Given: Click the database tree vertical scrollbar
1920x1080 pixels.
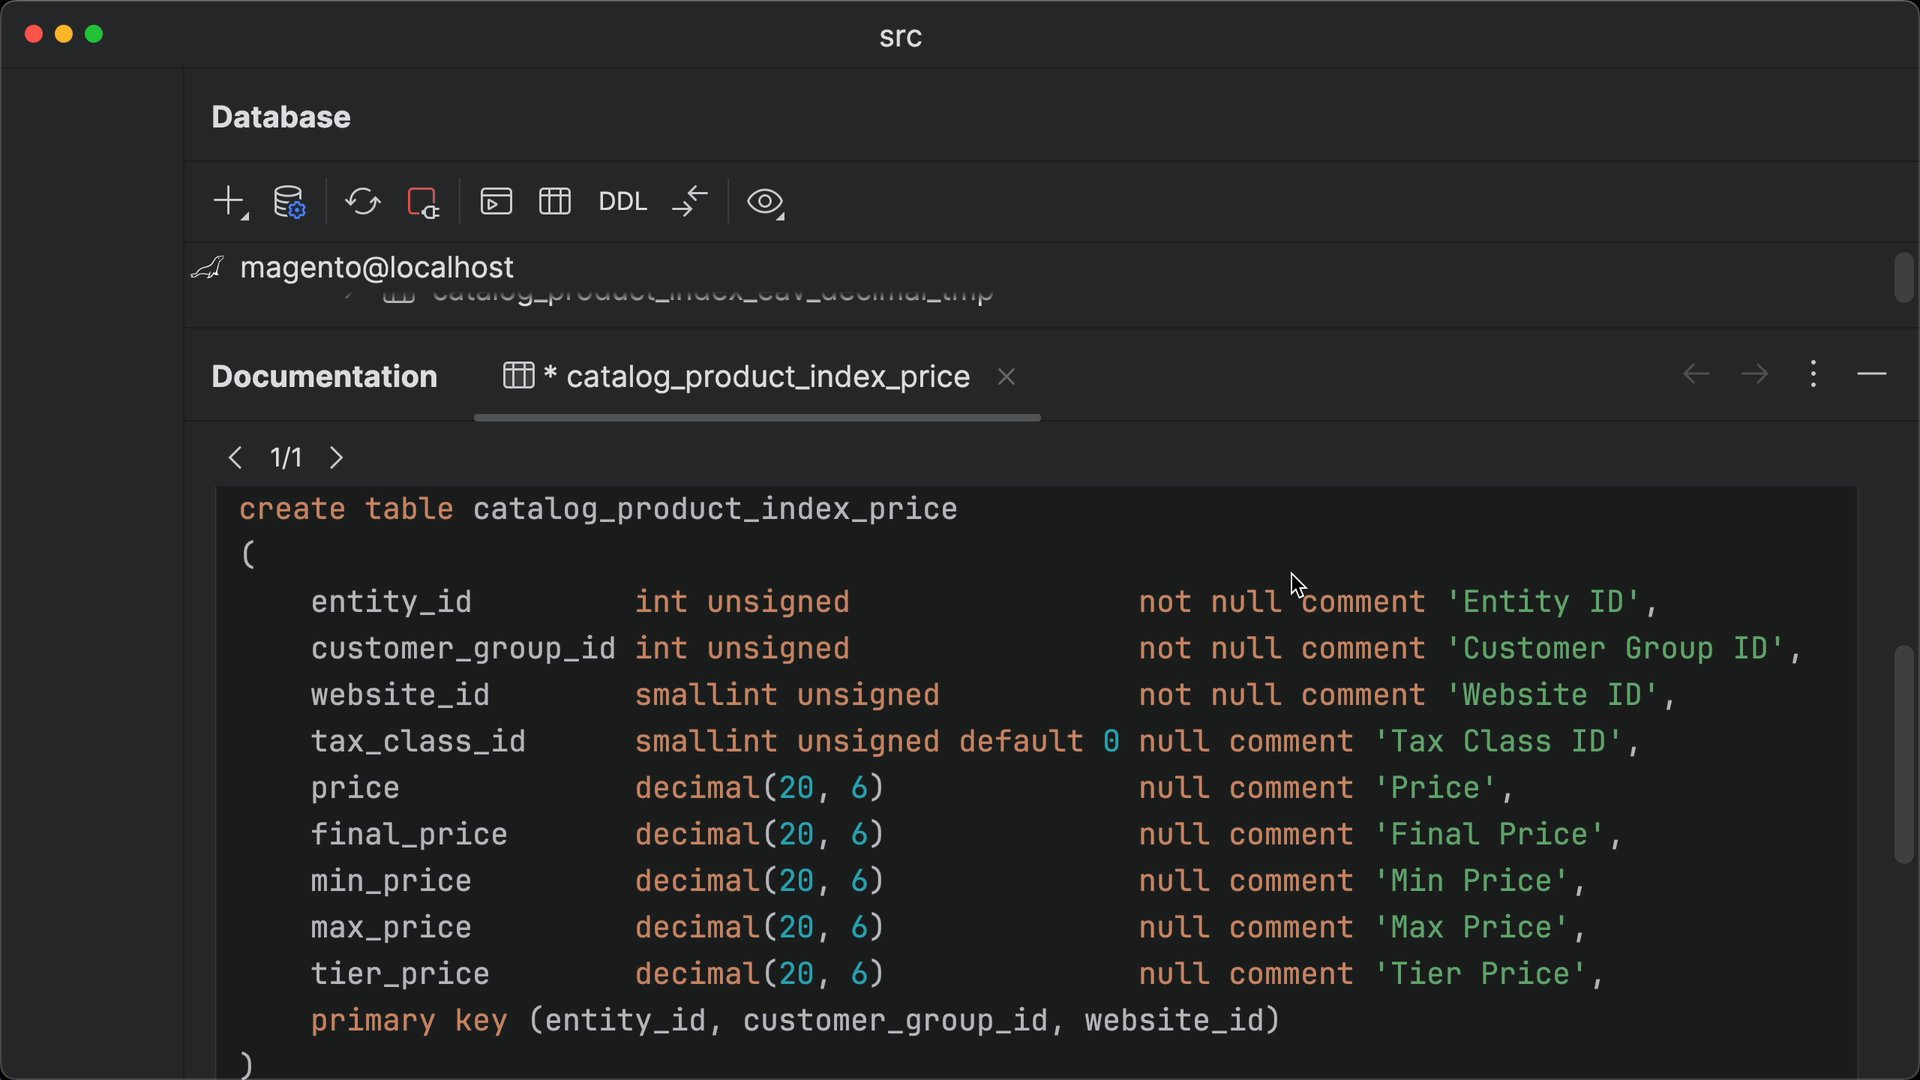Looking at the screenshot, I should (1904, 277).
